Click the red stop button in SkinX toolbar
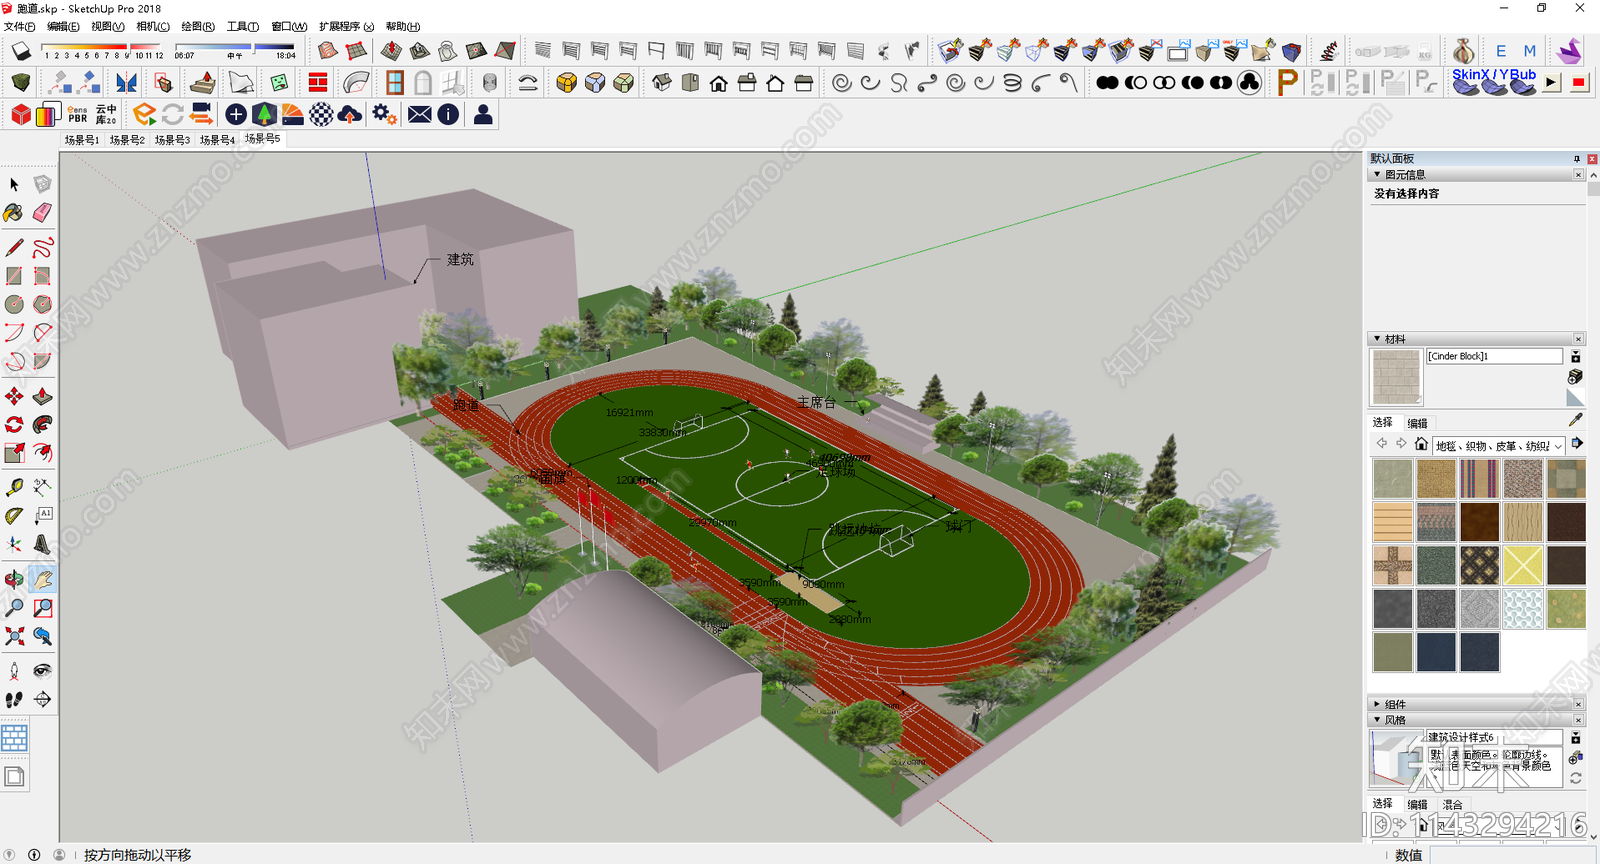 [1580, 83]
